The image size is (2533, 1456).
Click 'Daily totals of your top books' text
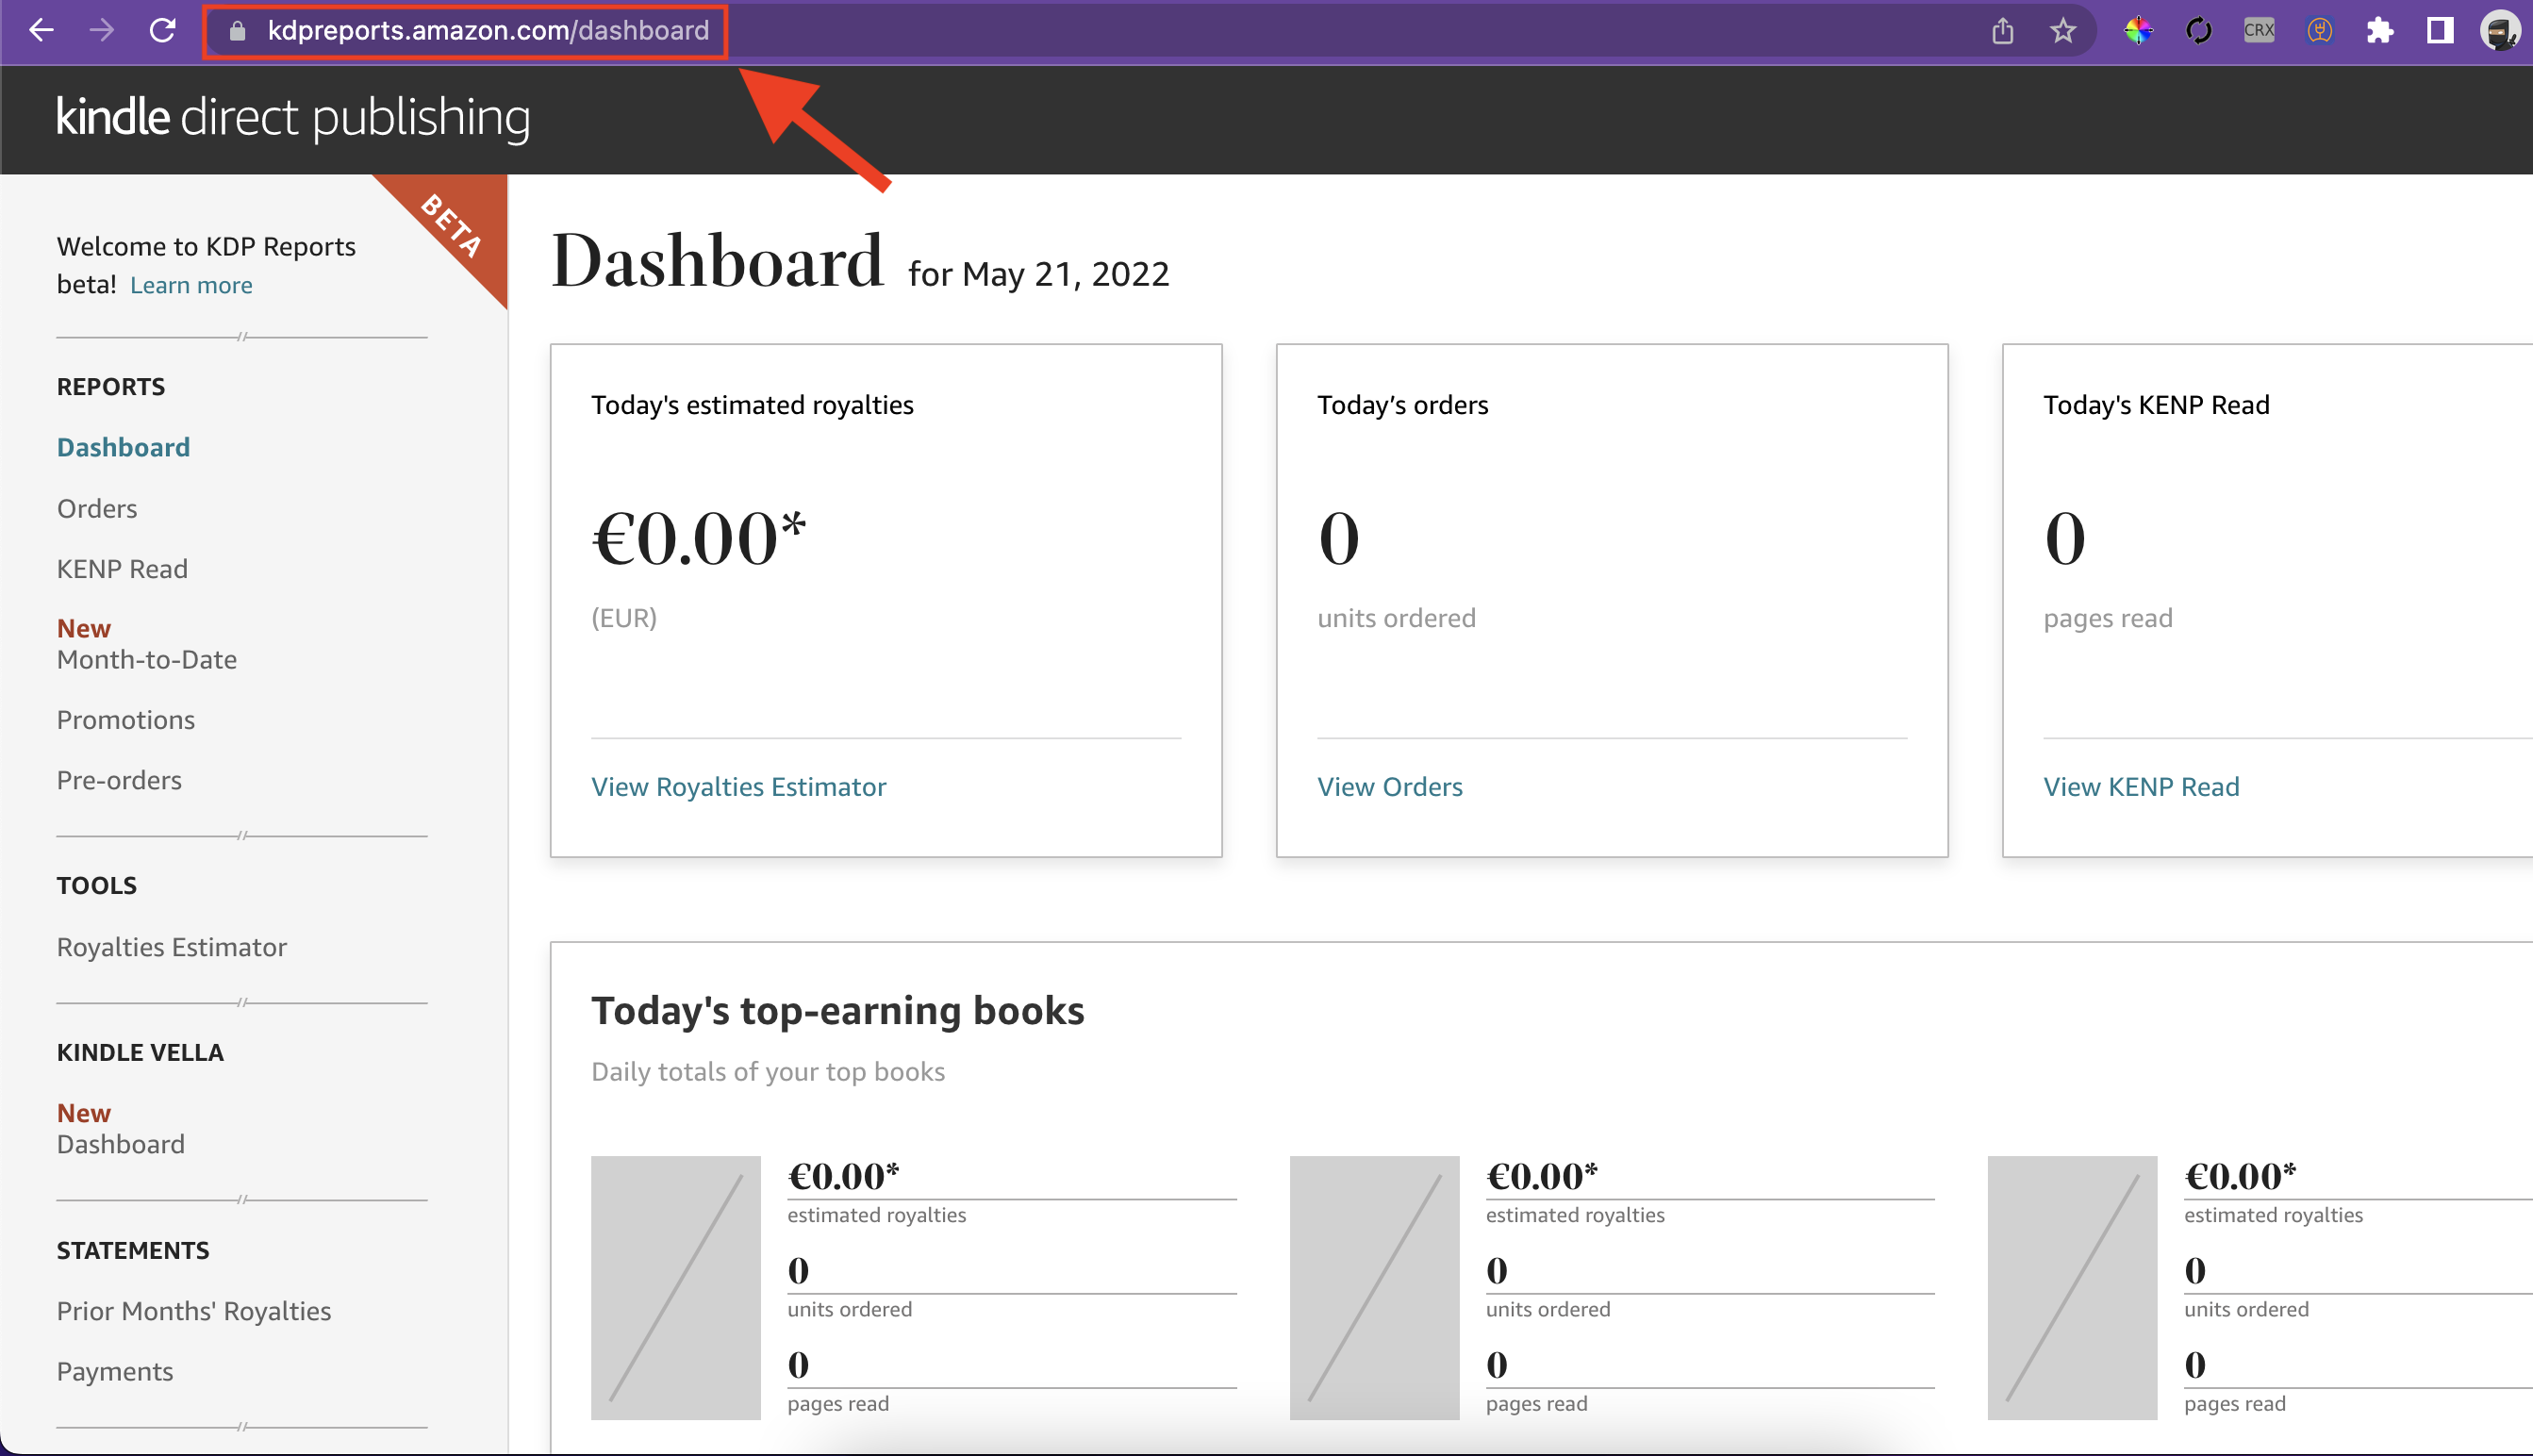[768, 1071]
